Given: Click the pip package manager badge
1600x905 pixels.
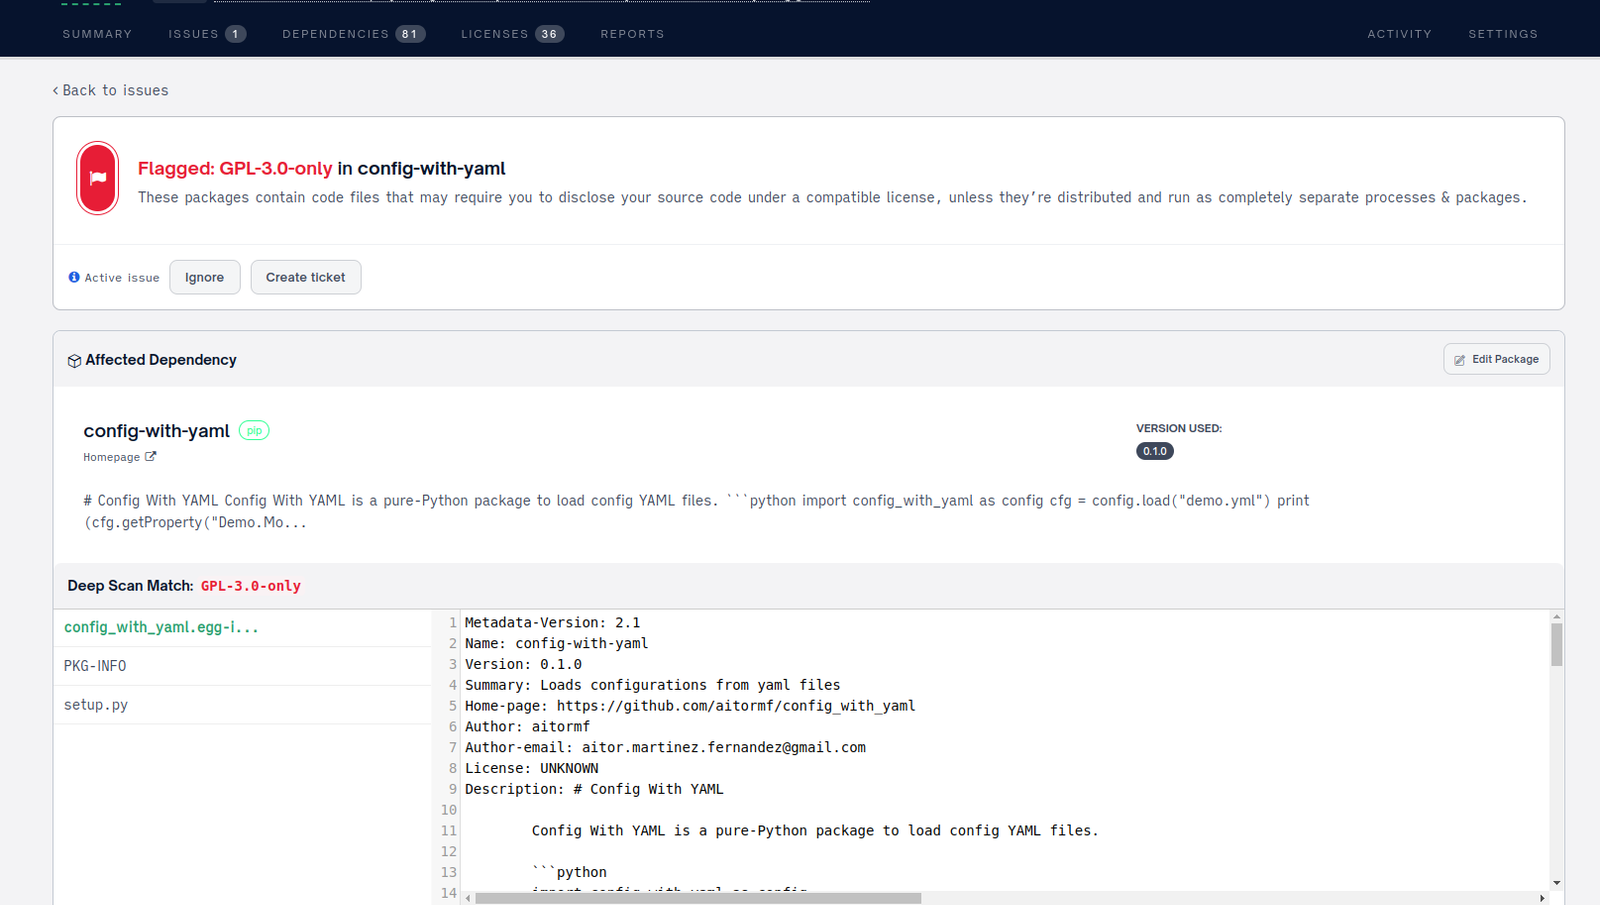Looking at the screenshot, I should click(x=254, y=431).
